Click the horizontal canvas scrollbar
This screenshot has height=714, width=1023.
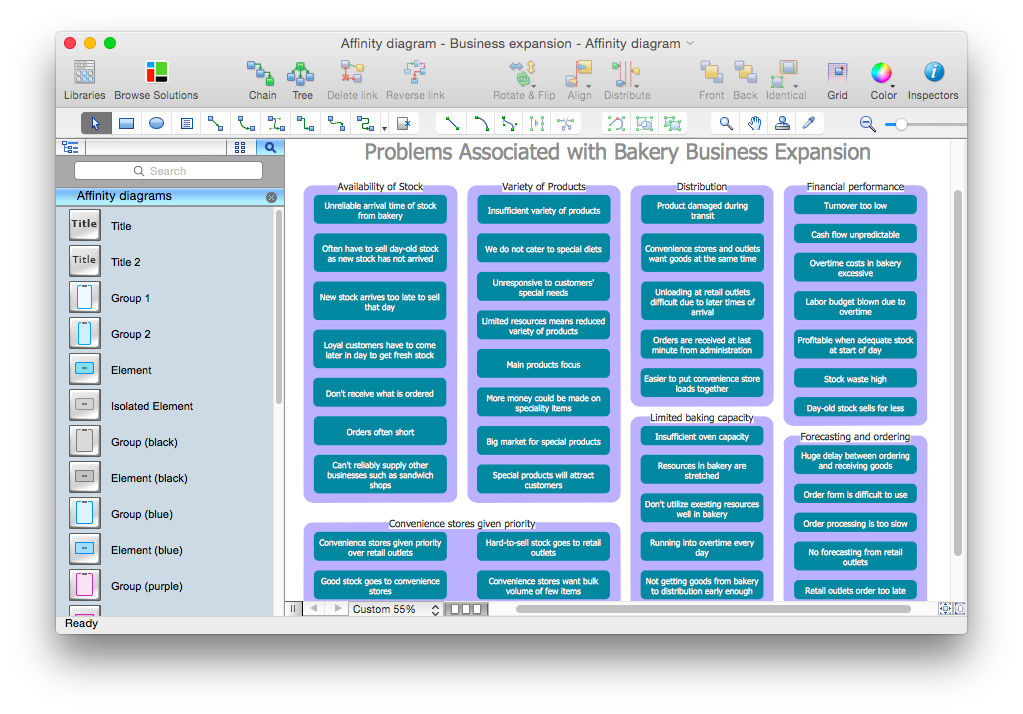[712, 609]
